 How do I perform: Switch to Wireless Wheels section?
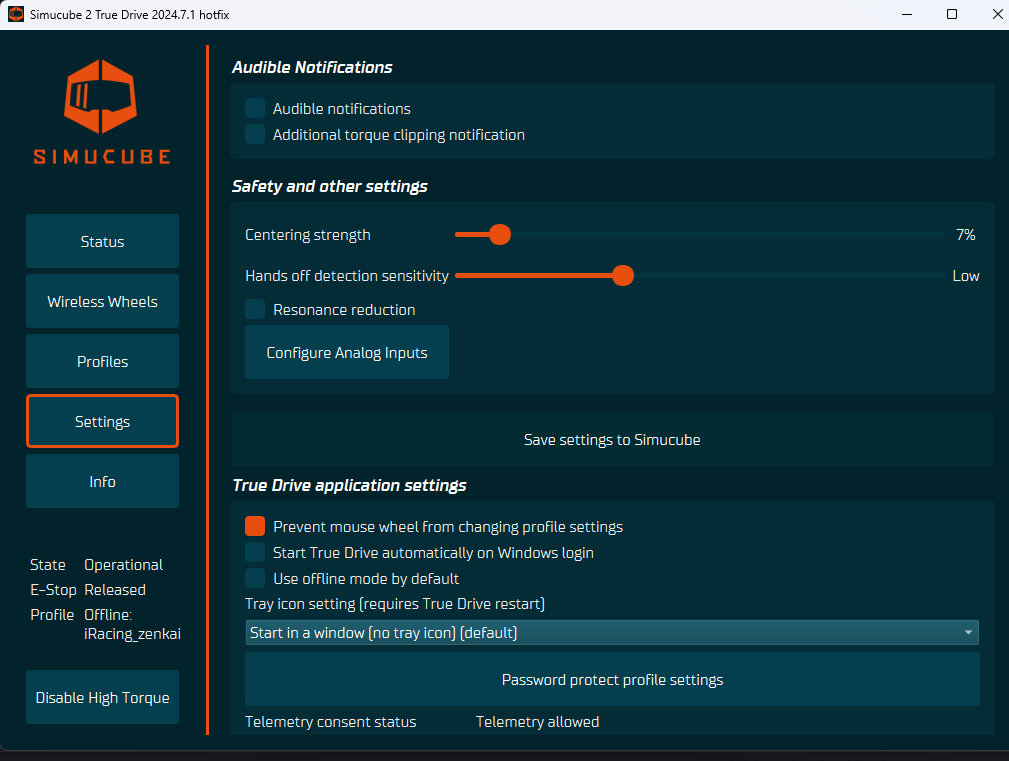pyautogui.click(x=102, y=301)
